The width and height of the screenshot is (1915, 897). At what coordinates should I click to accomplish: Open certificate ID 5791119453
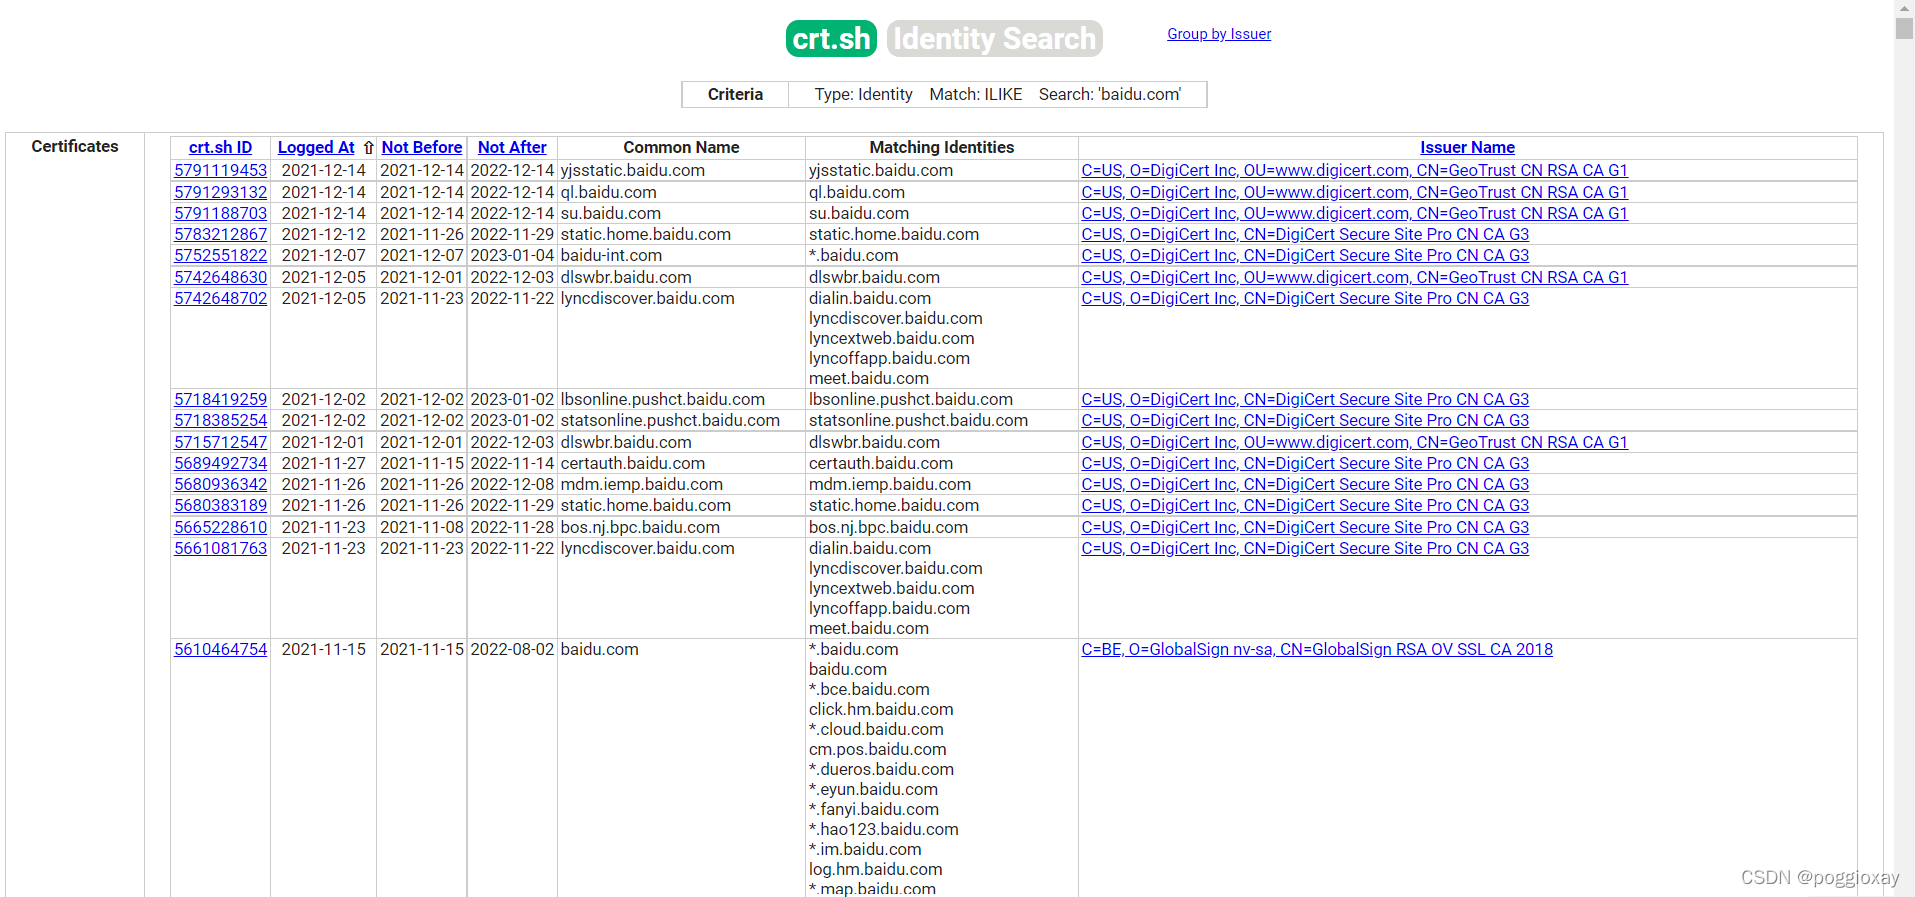pos(221,170)
